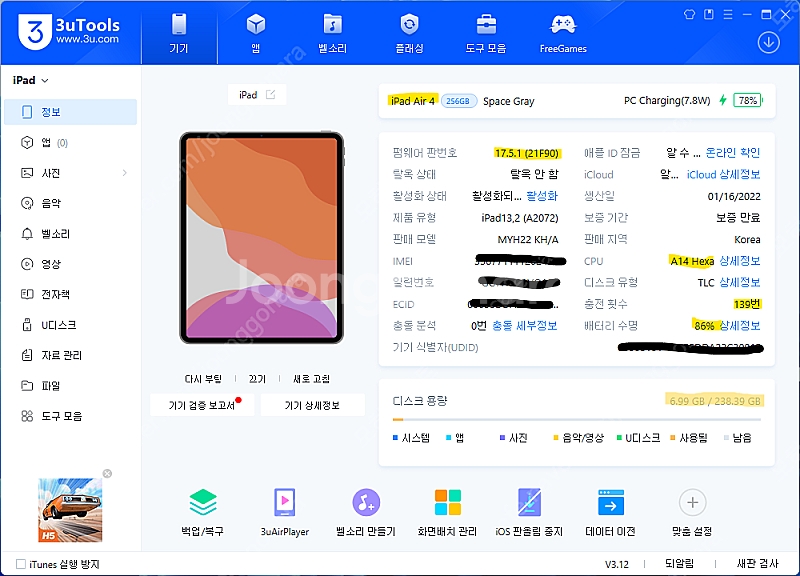Open 기기 검증 보고서 report
The image size is (800, 576).
tap(202, 405)
